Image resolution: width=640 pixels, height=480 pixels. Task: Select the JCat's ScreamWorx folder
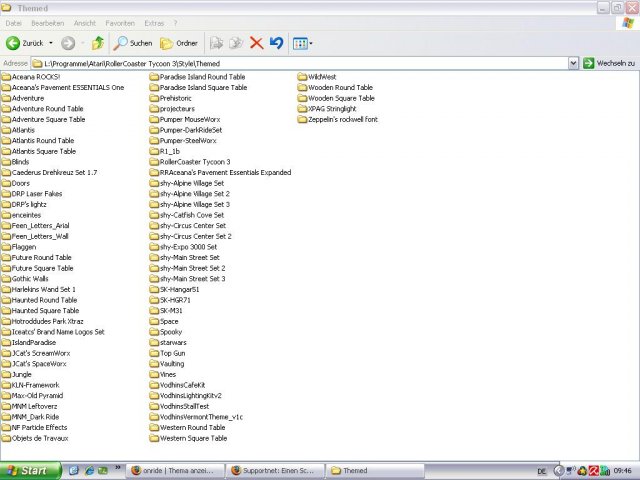(x=36, y=353)
